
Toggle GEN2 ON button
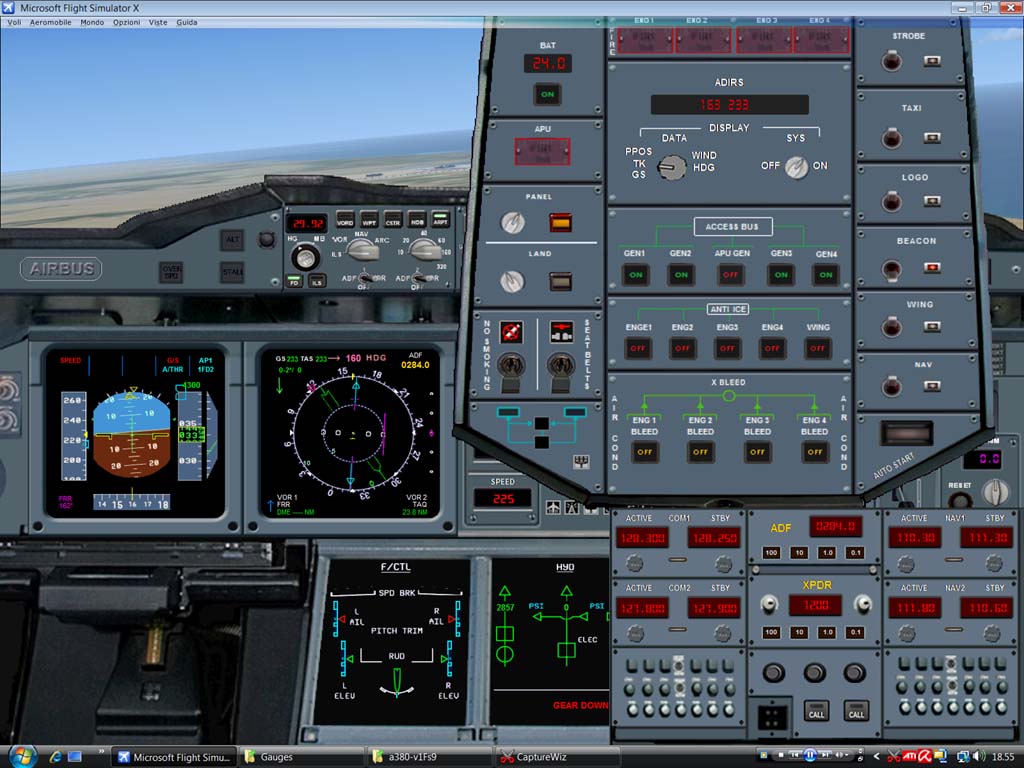681,275
